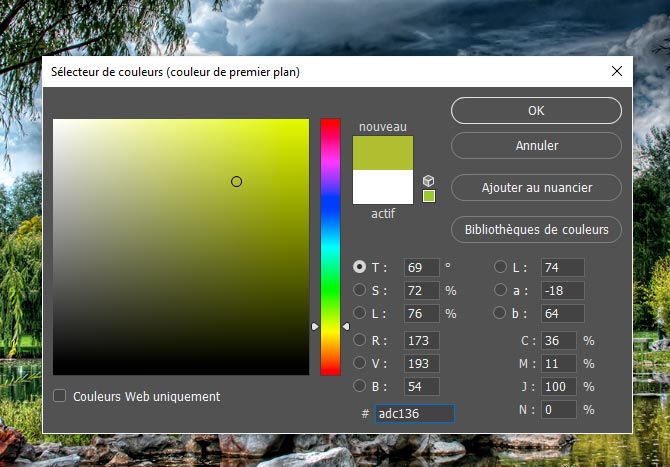Click the white active color swatch
Viewport: 670px width, 467px height.
(x=383, y=187)
